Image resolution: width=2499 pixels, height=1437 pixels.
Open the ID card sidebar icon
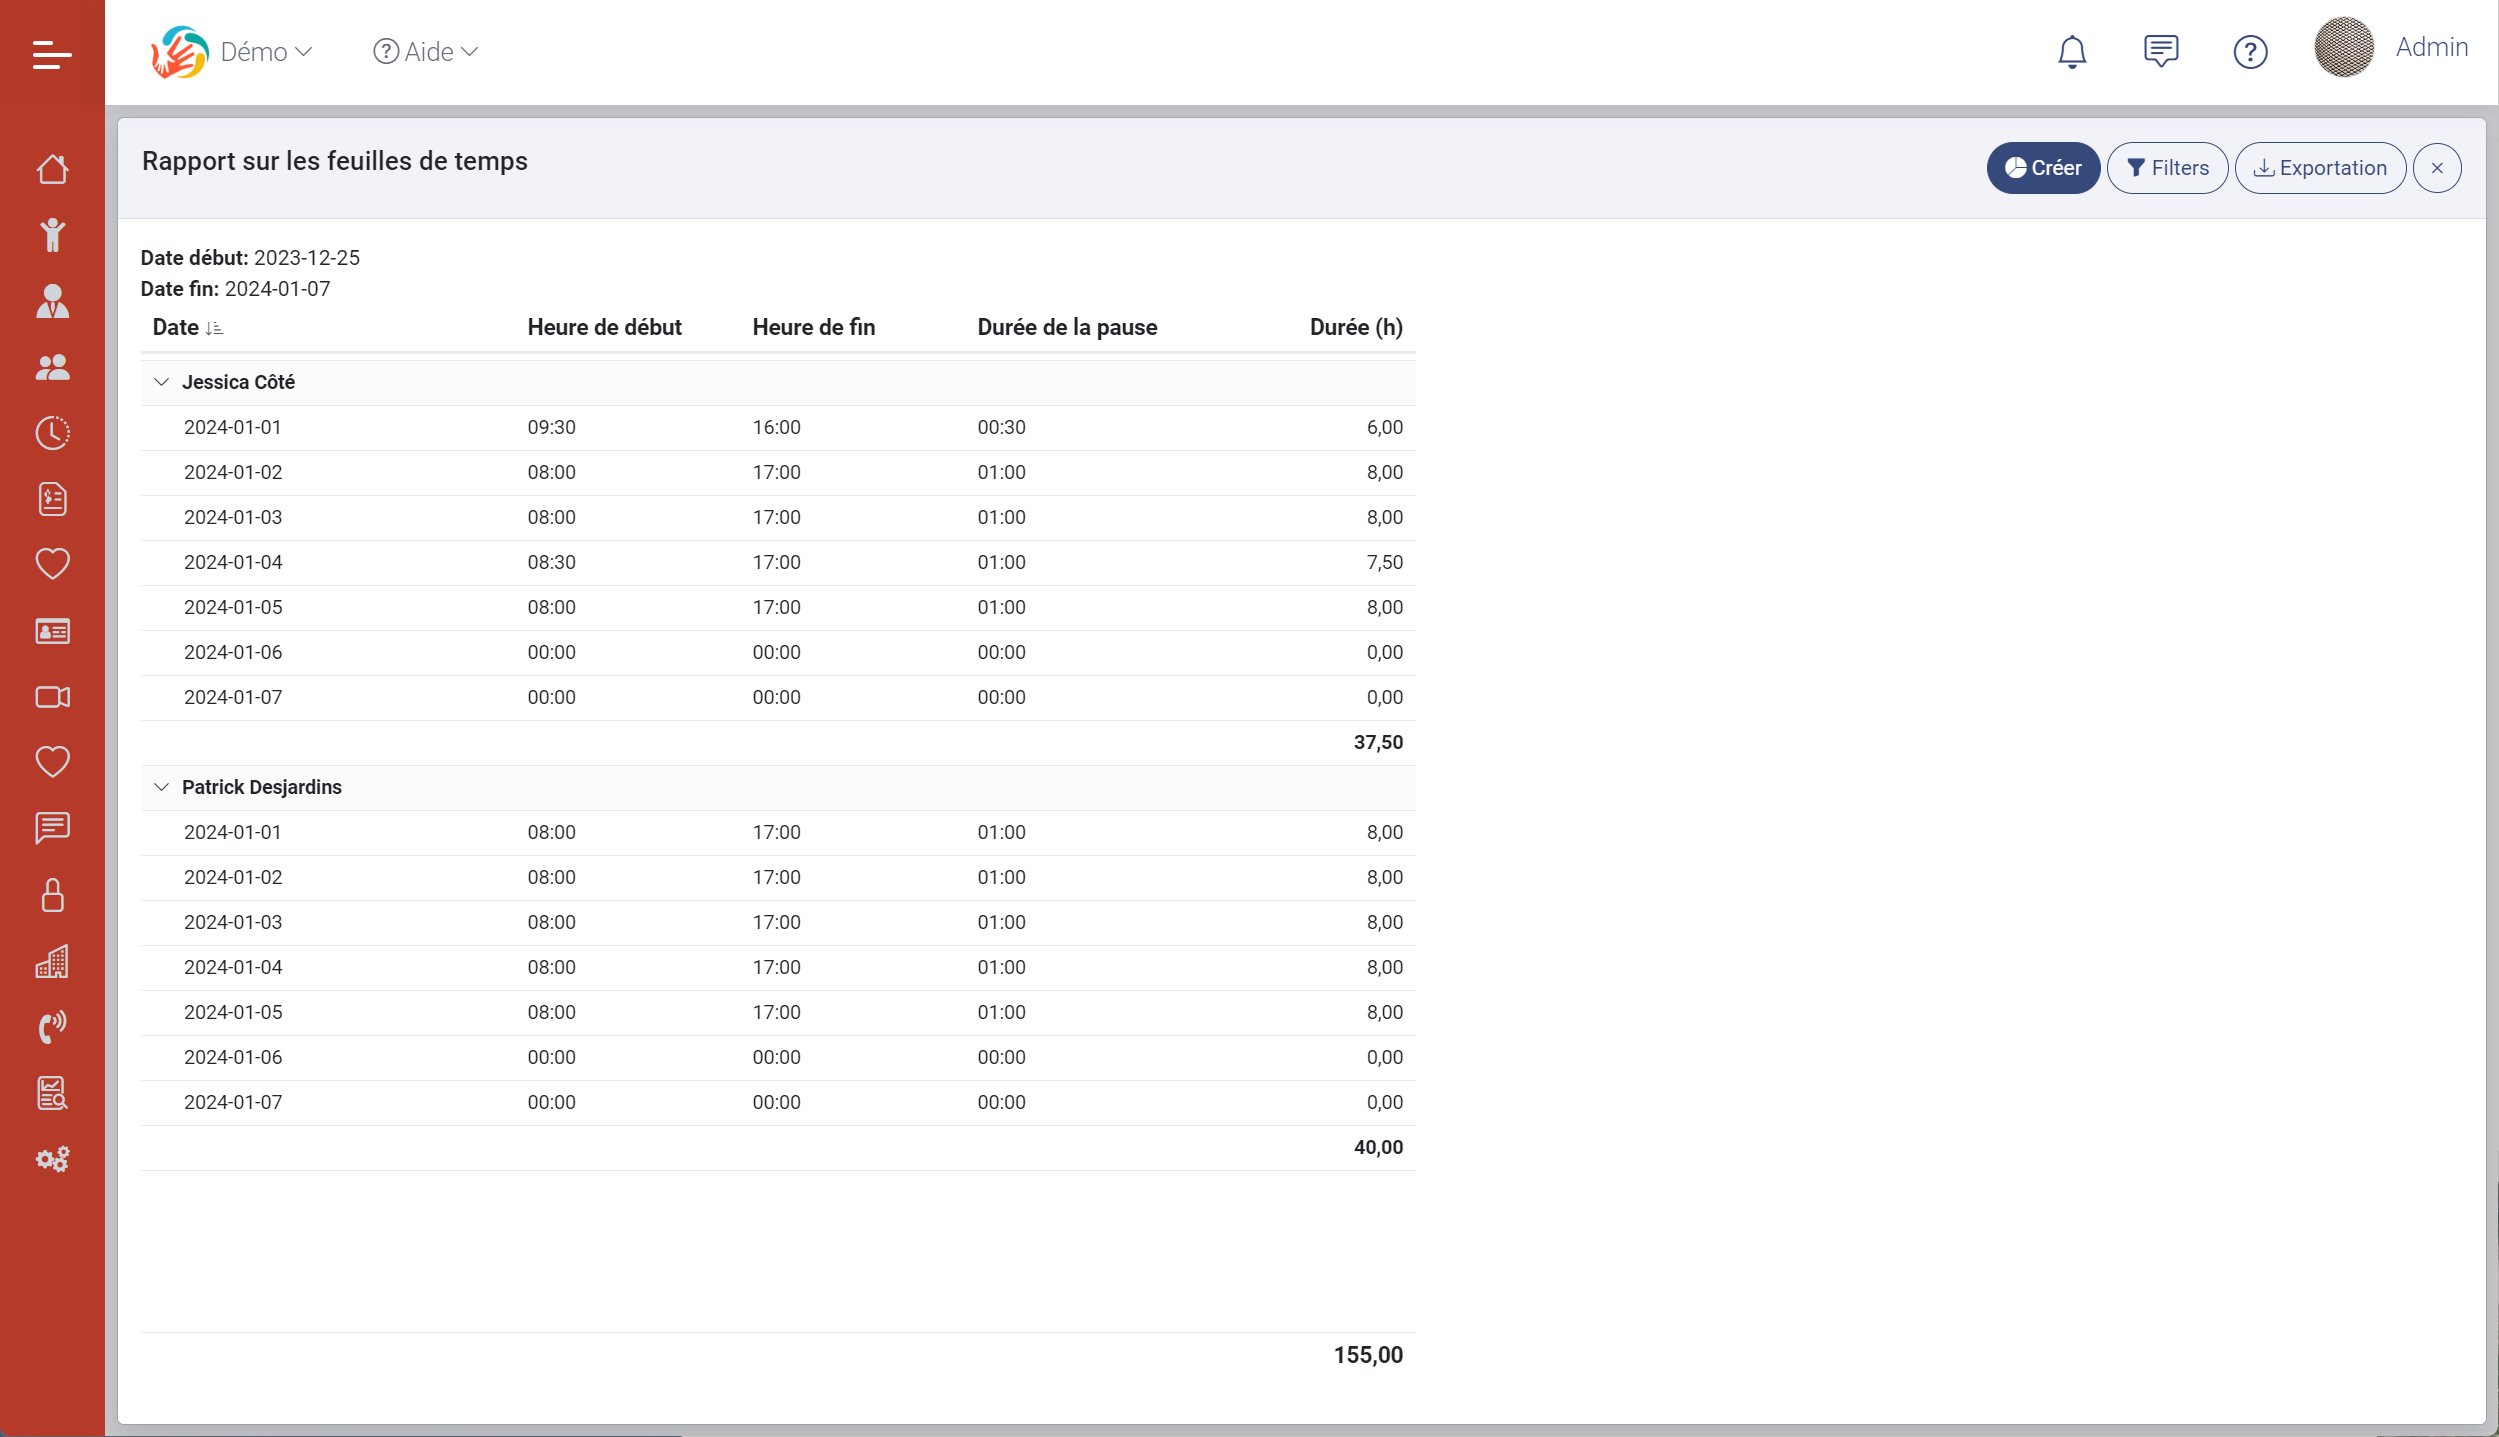(x=52, y=631)
